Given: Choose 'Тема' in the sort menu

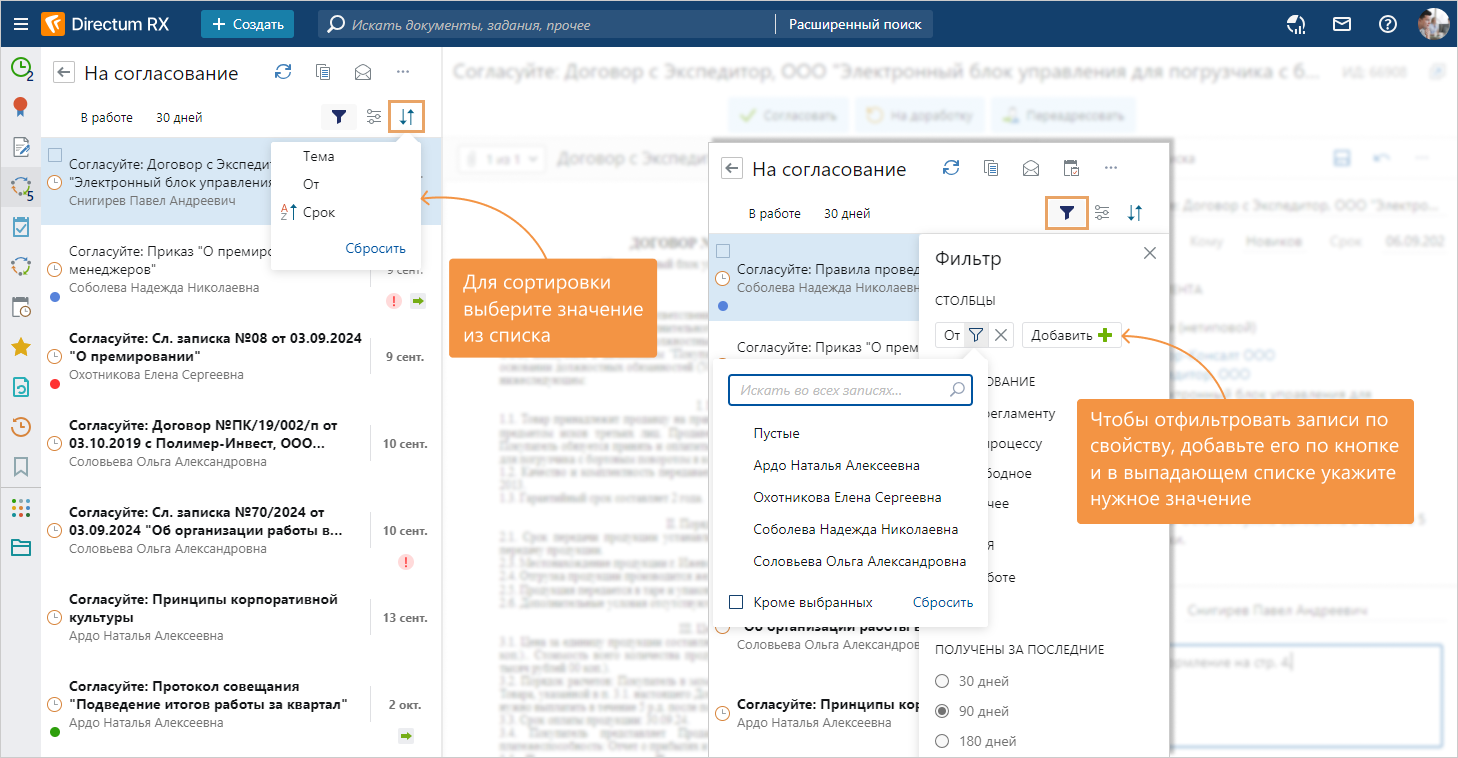Looking at the screenshot, I should (x=318, y=156).
